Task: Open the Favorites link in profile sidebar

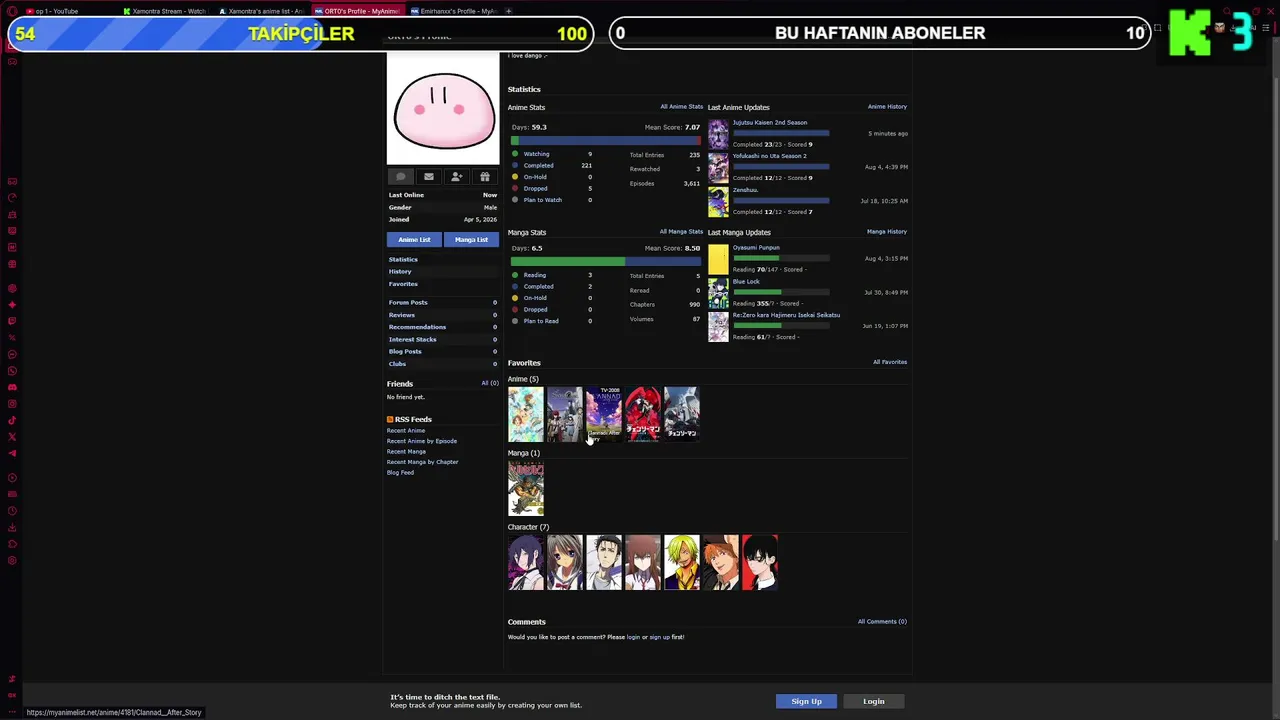Action: pos(403,284)
